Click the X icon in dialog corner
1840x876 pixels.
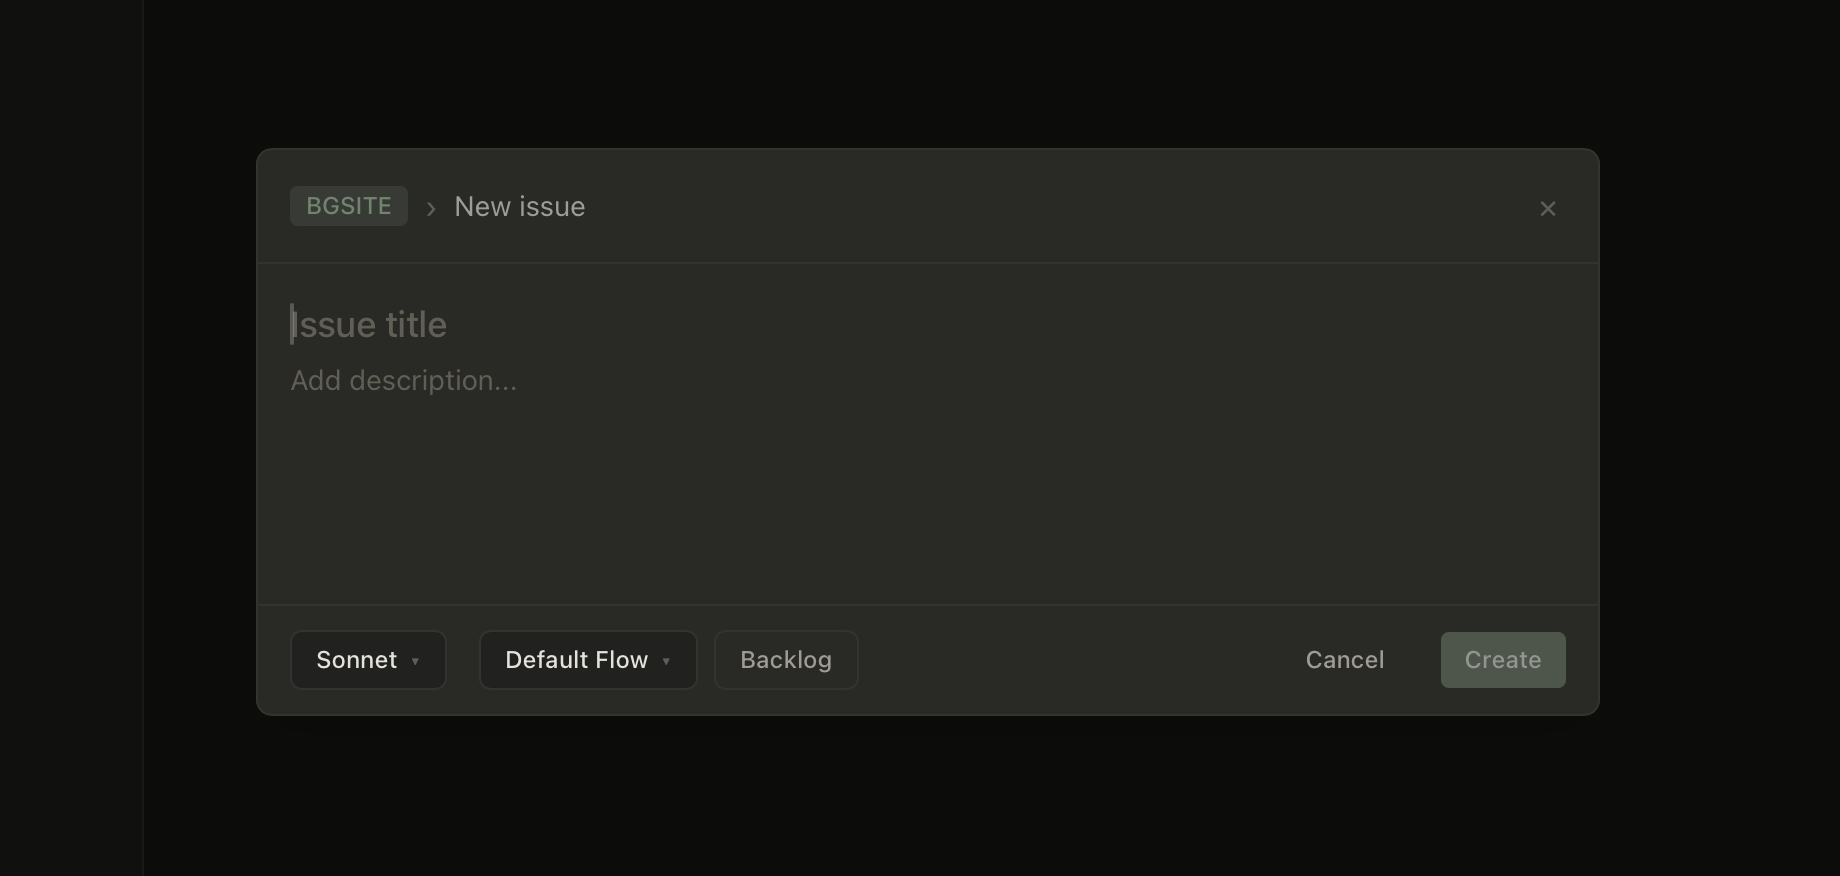click(1547, 208)
